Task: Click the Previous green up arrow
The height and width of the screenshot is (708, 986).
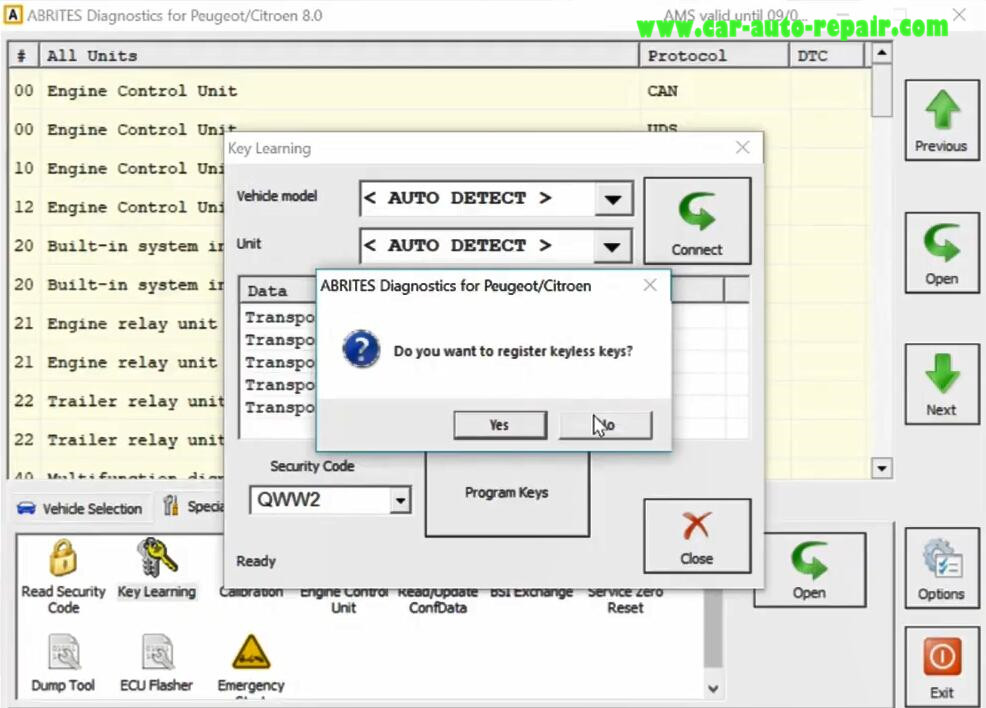Action: tap(941, 120)
